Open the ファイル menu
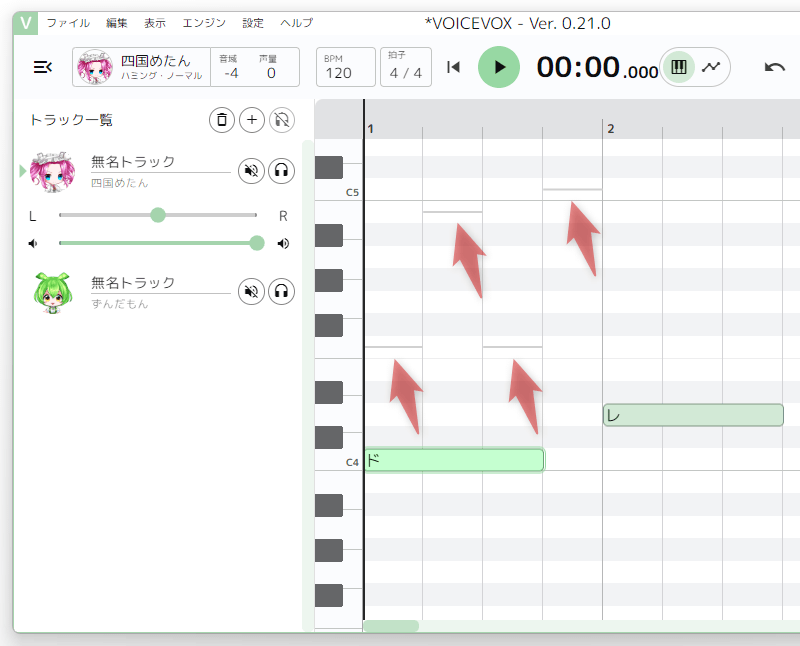800x646 pixels. (68, 23)
